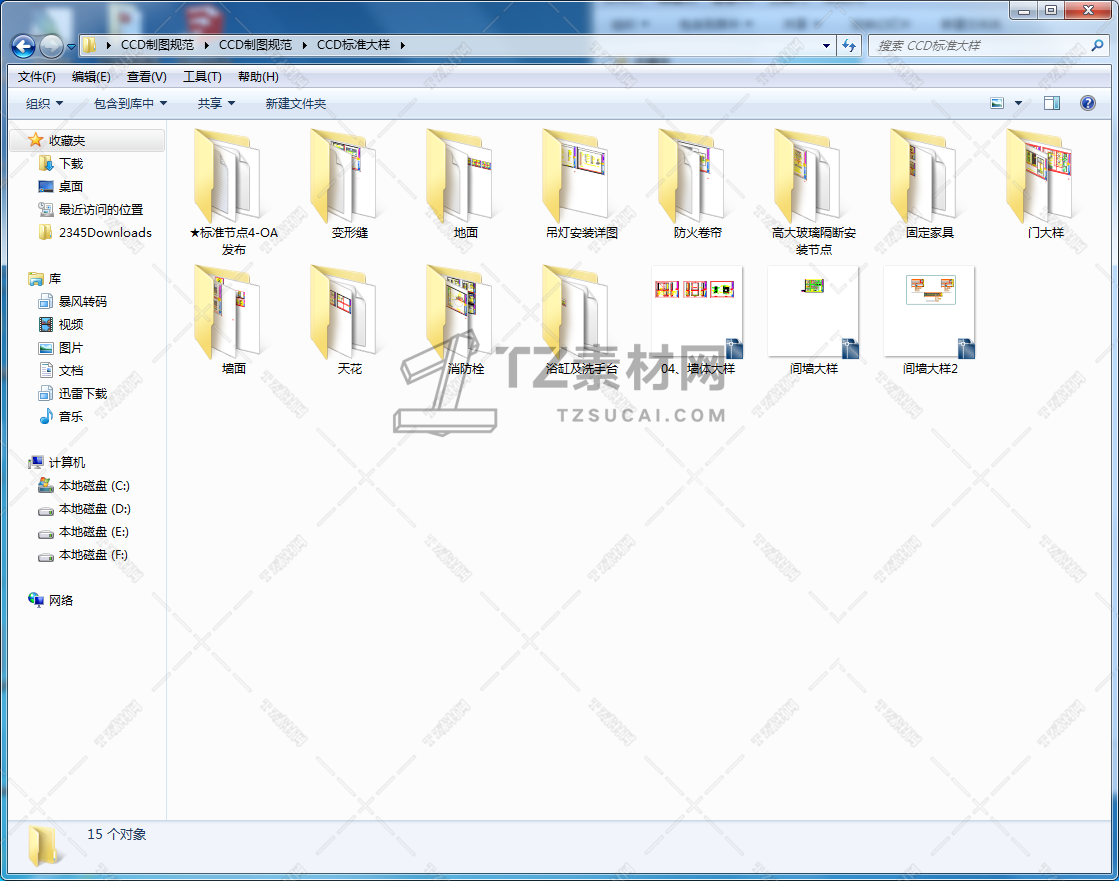1119x881 pixels.
Task: Expand the view options dropdown arrow
Action: click(1018, 103)
